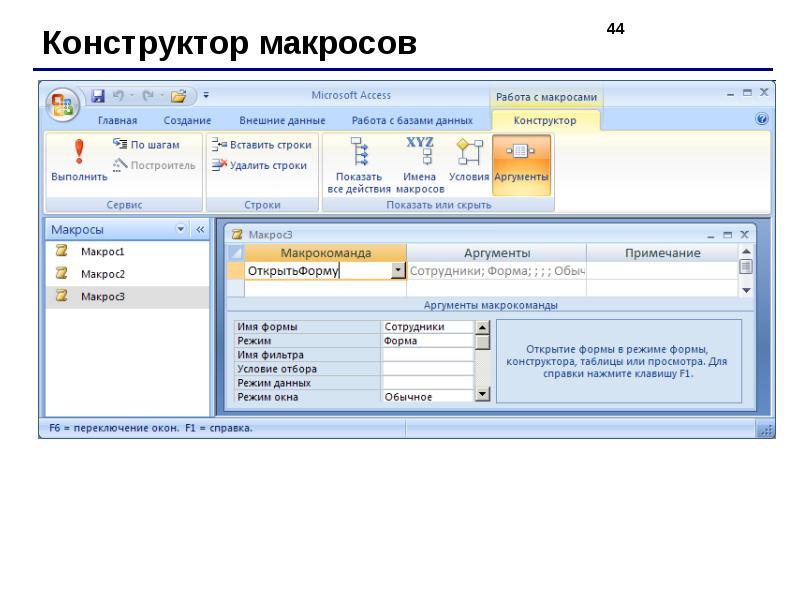Collapse navigation pane with double chevron
This screenshot has width=800, height=600.
[x=200, y=230]
